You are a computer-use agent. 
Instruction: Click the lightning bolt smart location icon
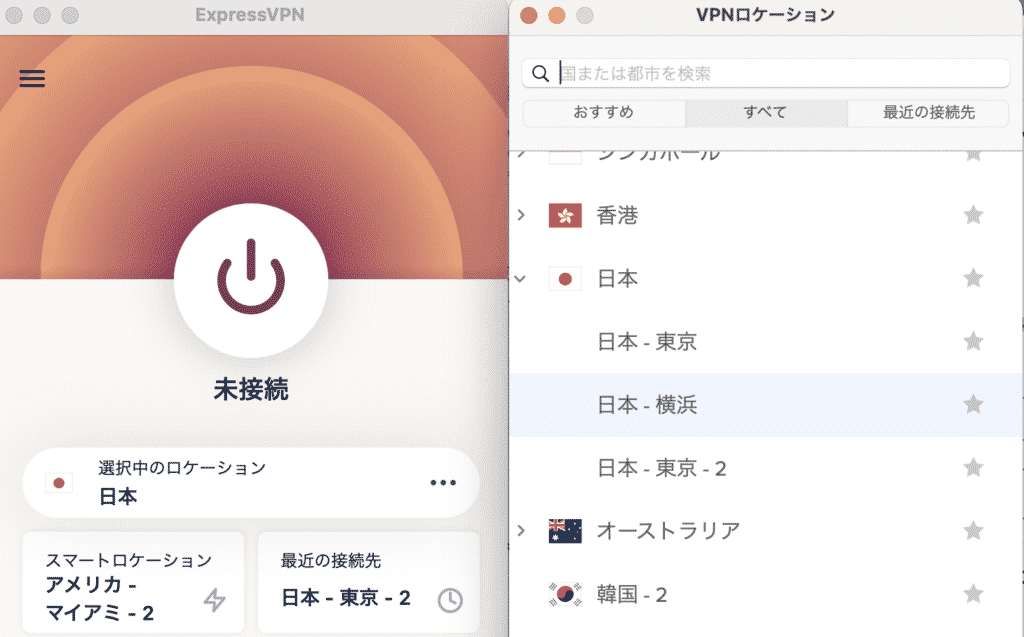[214, 599]
